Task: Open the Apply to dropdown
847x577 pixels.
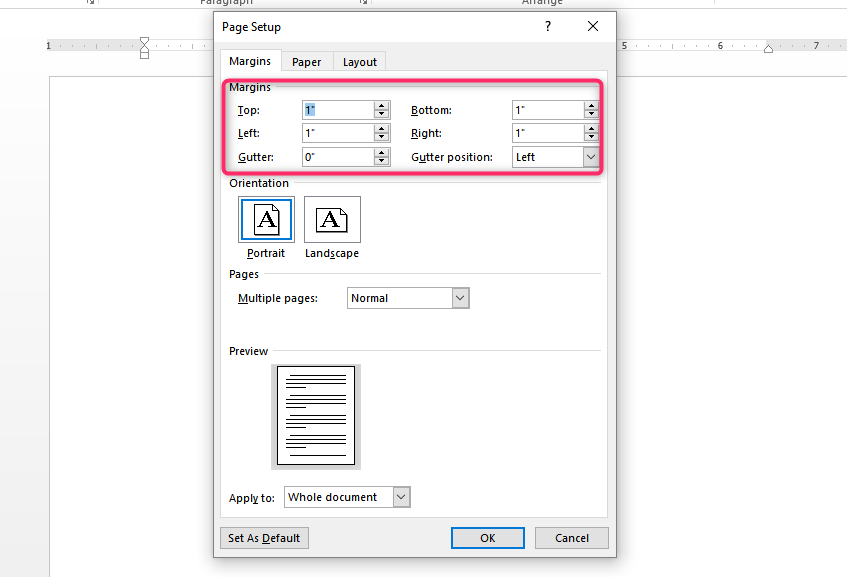Action: point(401,497)
